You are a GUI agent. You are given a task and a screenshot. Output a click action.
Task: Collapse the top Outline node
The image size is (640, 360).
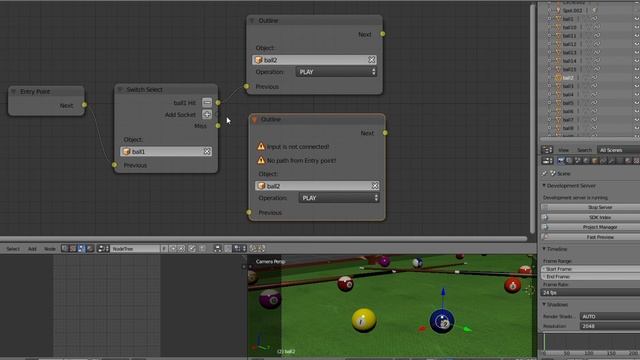252,20
